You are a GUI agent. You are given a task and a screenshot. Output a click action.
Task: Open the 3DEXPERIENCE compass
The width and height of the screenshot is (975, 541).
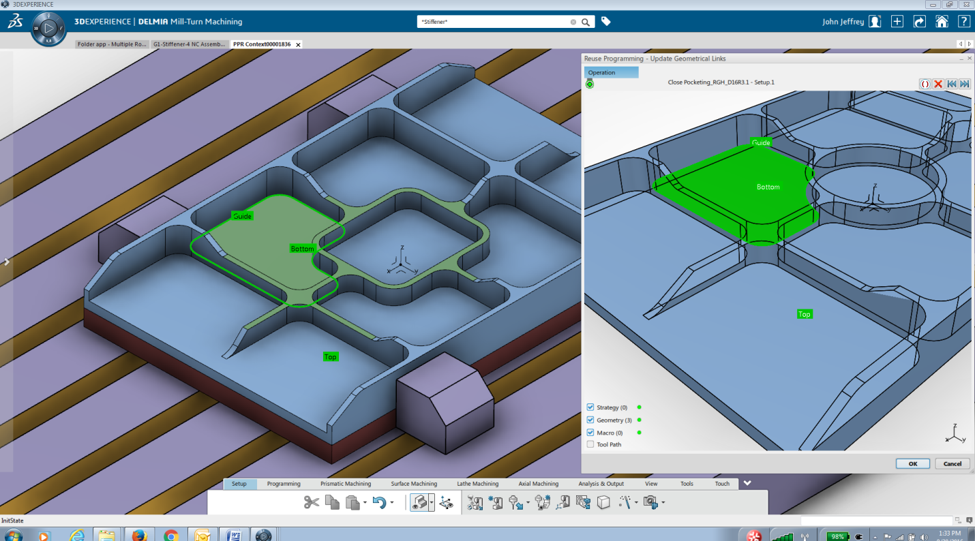(47, 29)
